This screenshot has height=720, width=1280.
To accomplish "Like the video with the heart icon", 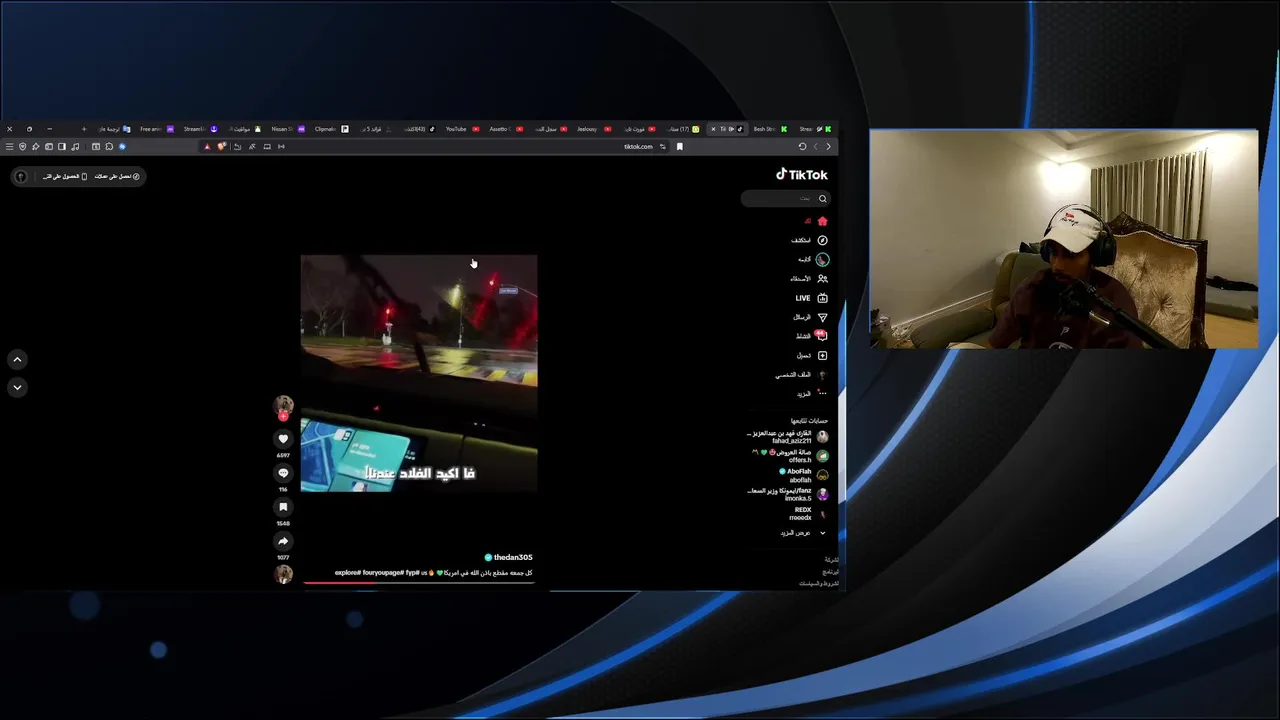I will coord(283,439).
